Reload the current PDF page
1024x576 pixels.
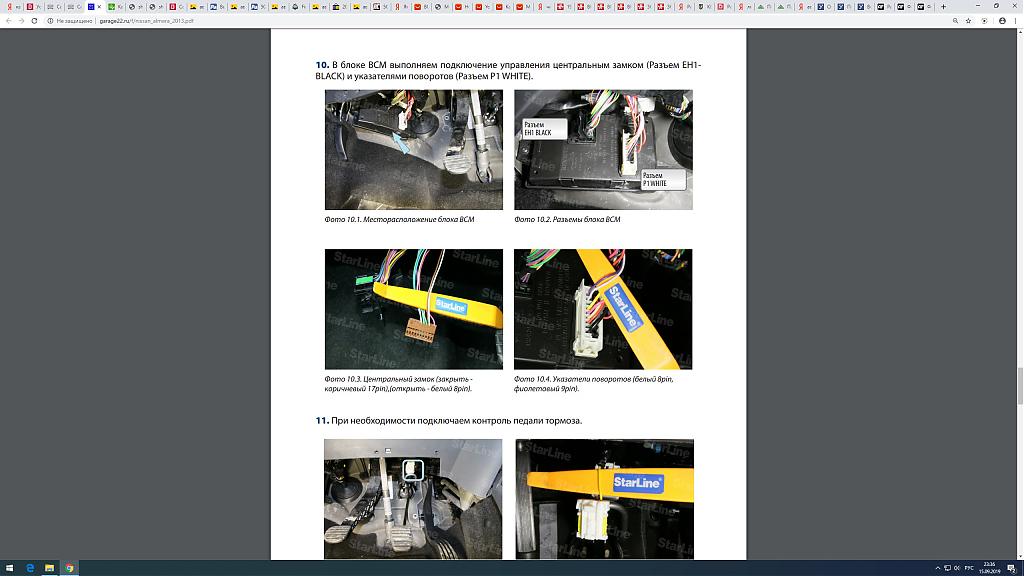pyautogui.click(x=34, y=20)
